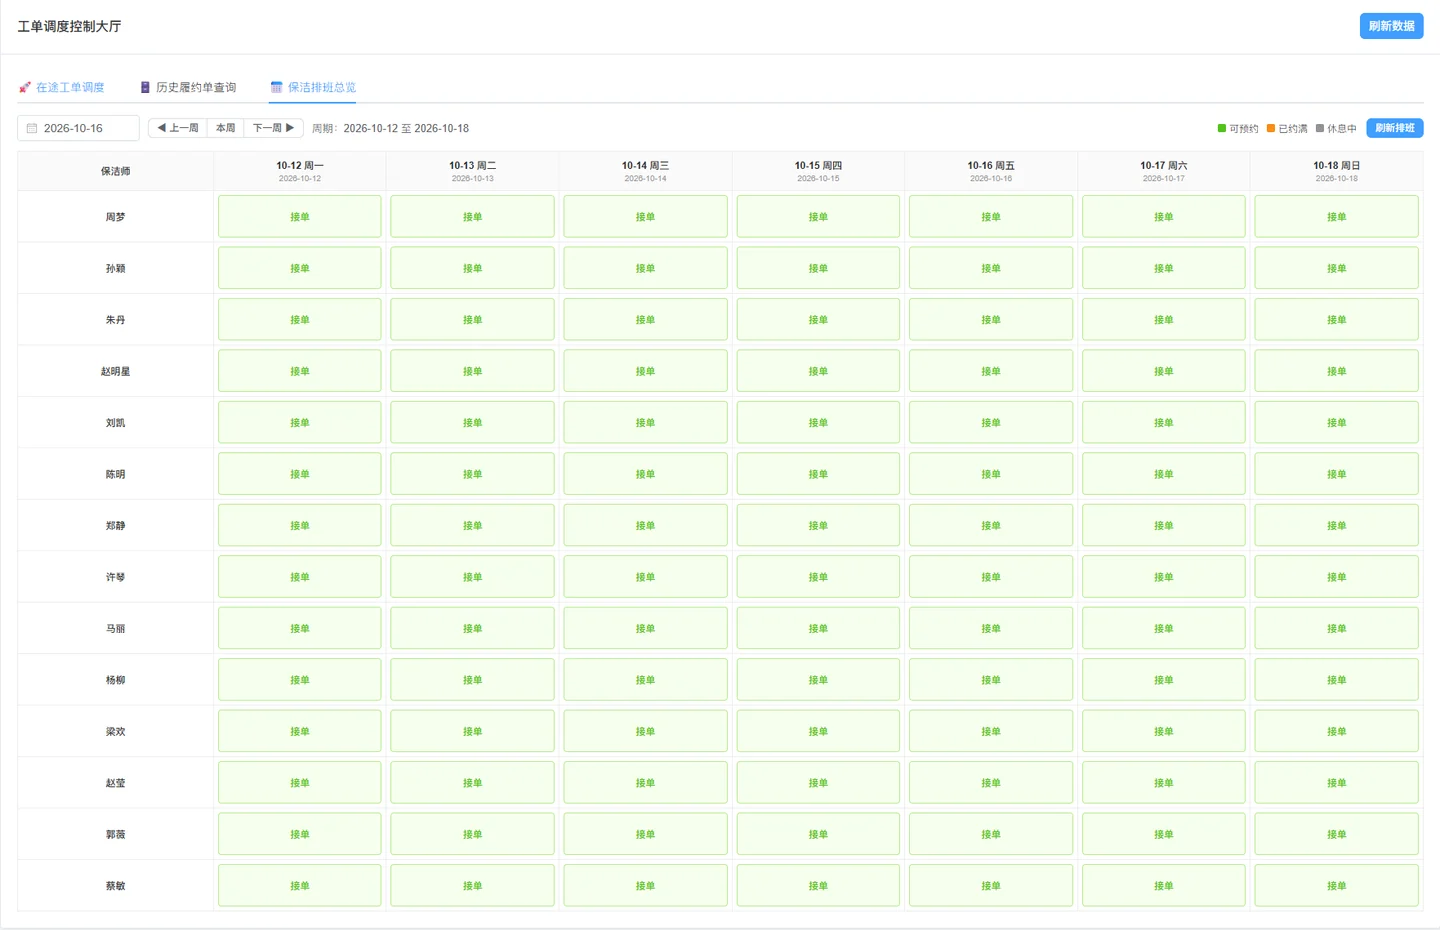Click the 10-16 周五 column header

click(991, 171)
